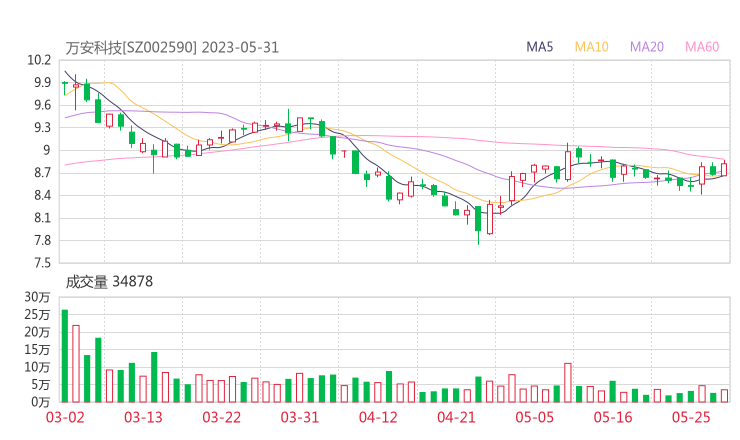Click the 成交量 34878 volume label
Viewport: 740px width, 440px height.
109,282
